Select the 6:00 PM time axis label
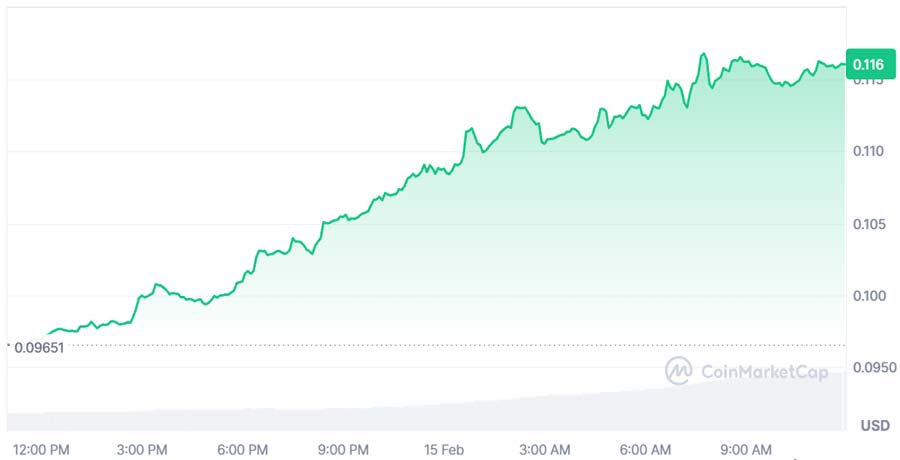The image size is (900, 460). (x=243, y=448)
